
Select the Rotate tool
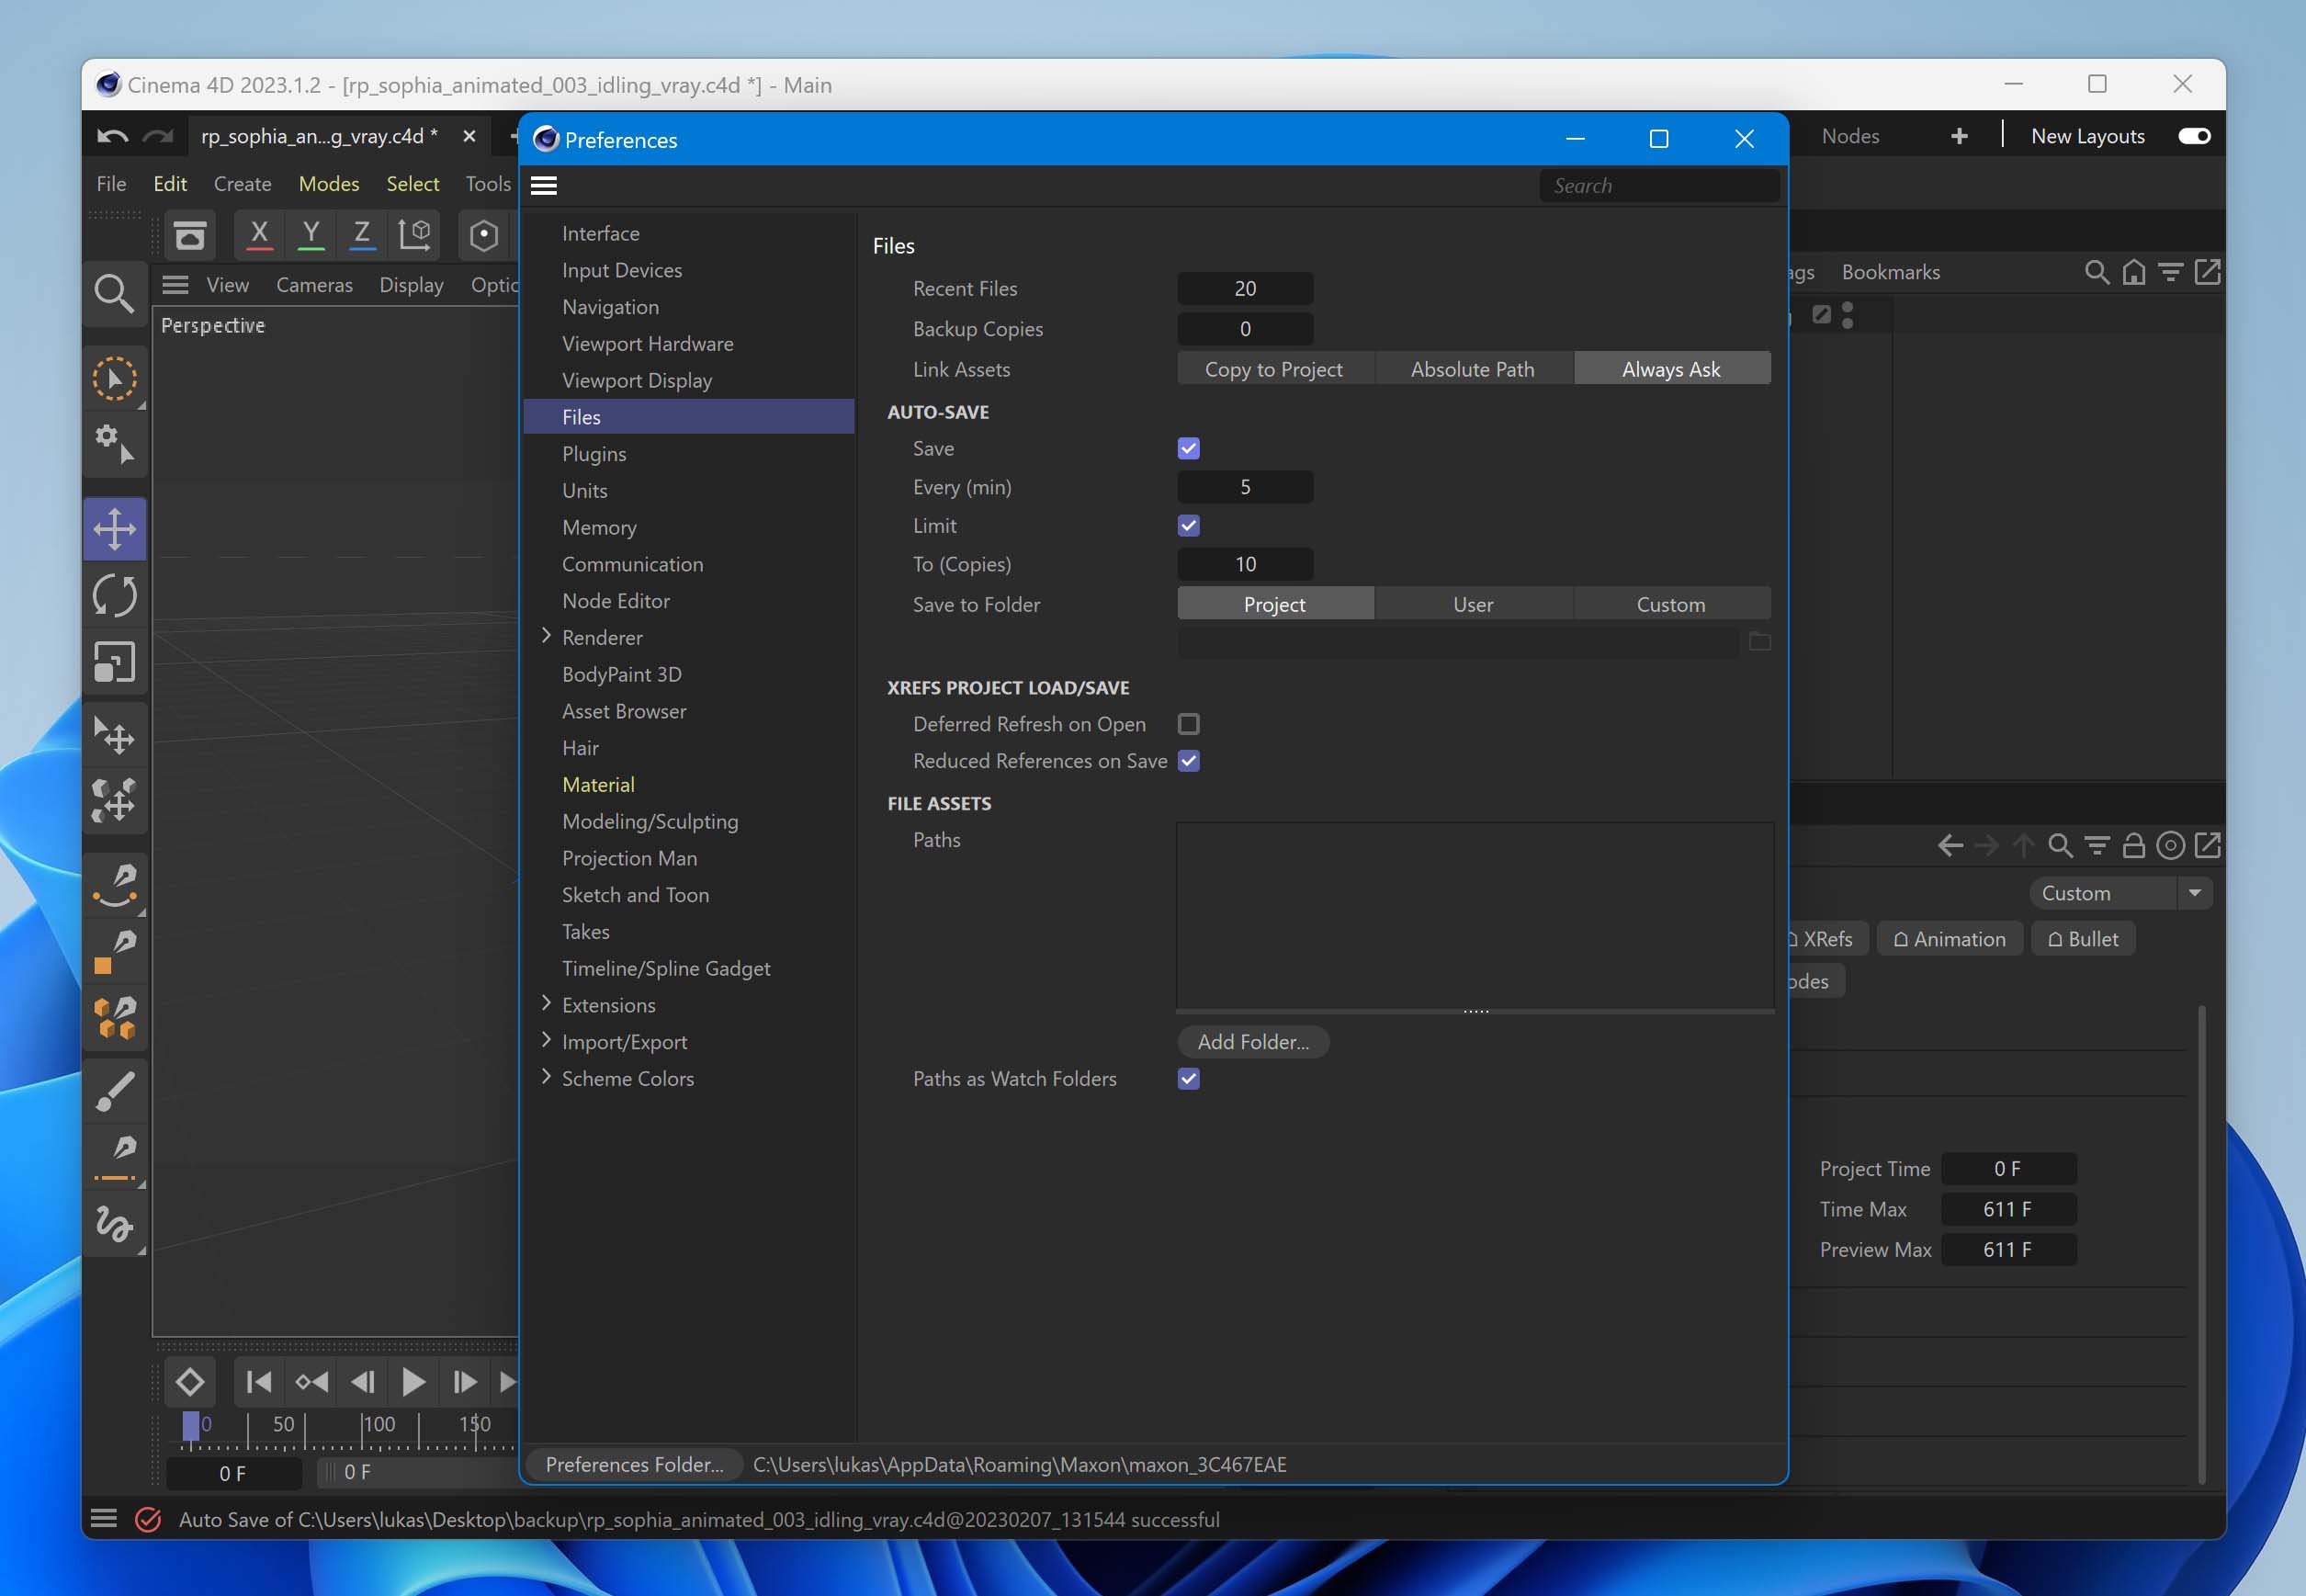[114, 595]
